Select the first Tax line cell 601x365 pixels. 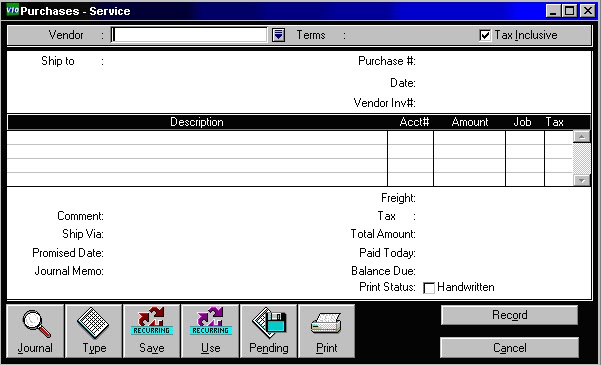point(559,138)
